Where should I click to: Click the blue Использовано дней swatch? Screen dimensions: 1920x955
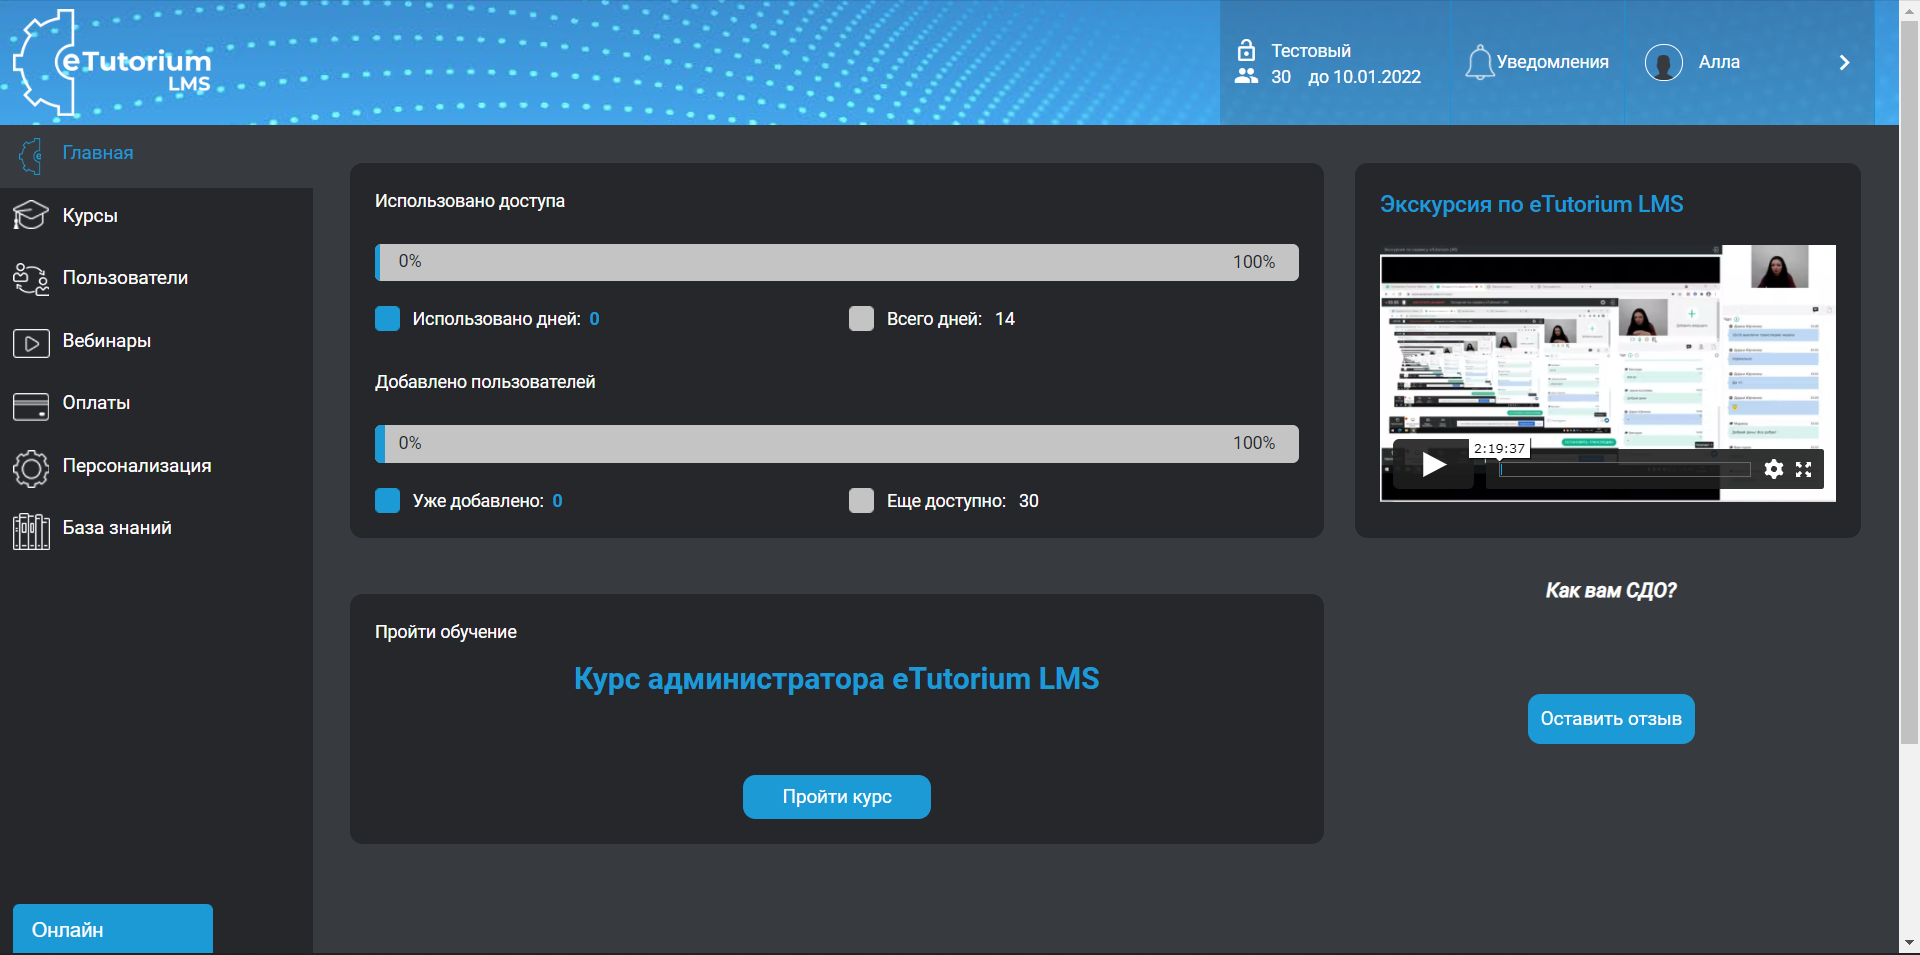[387, 319]
